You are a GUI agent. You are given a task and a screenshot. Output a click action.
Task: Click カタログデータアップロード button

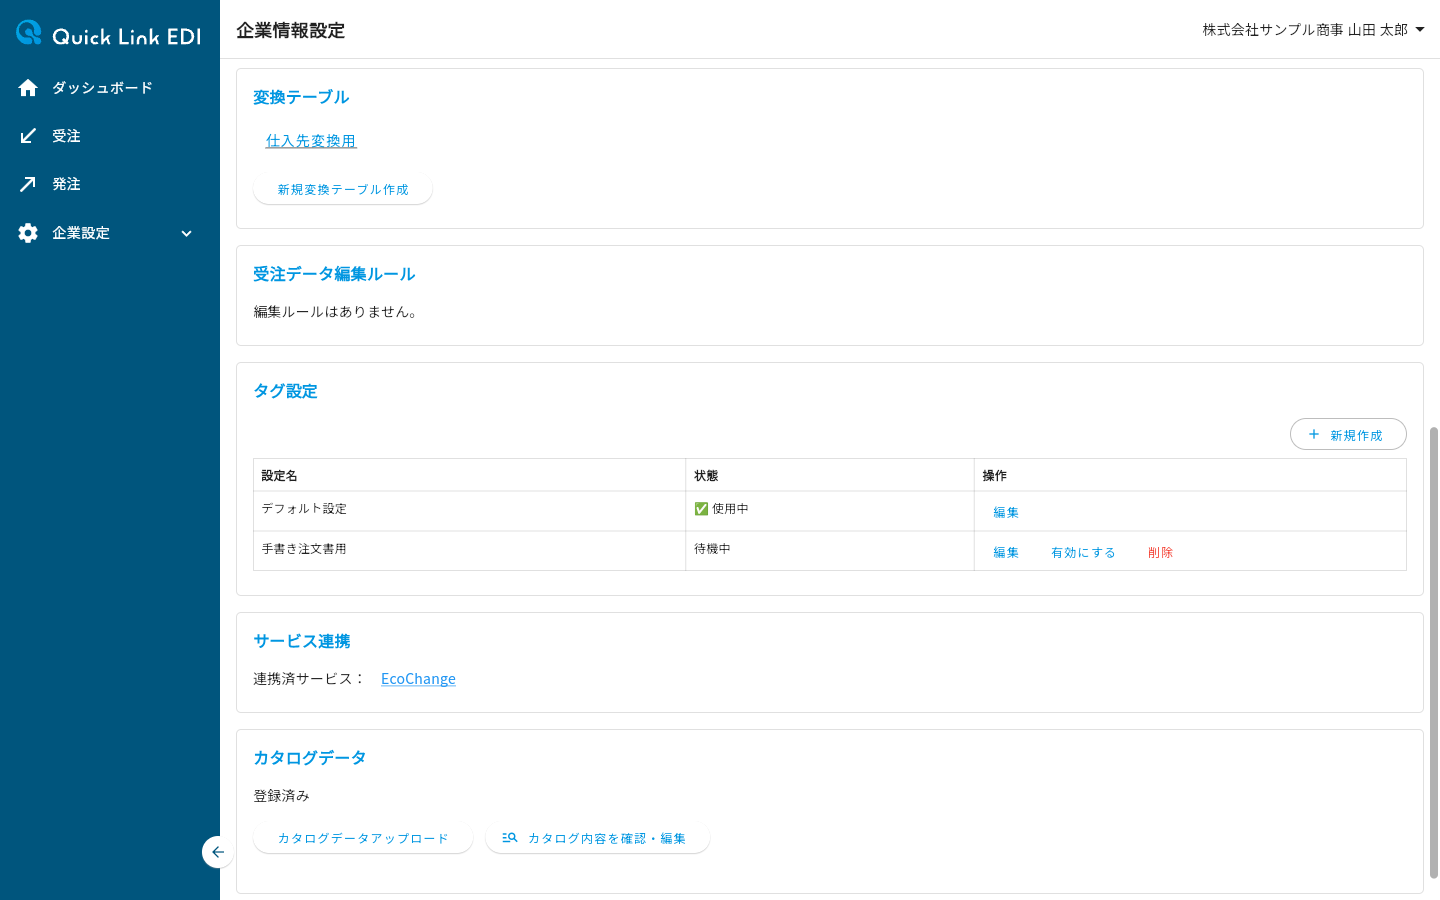(x=363, y=838)
